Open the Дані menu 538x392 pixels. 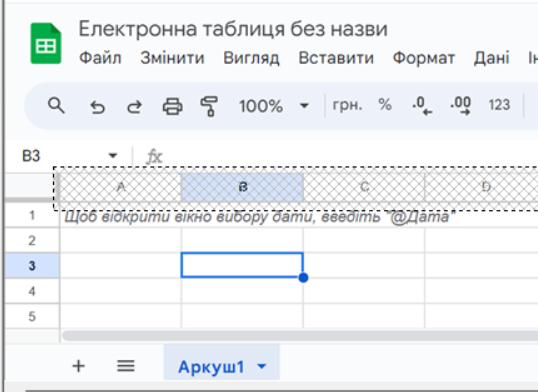point(491,58)
